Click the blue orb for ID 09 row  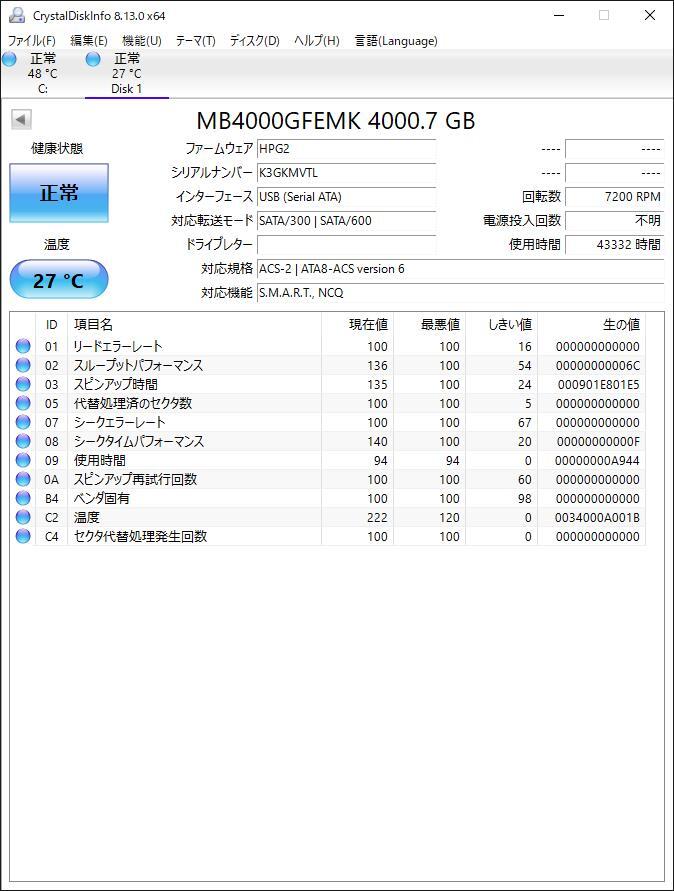(x=23, y=460)
